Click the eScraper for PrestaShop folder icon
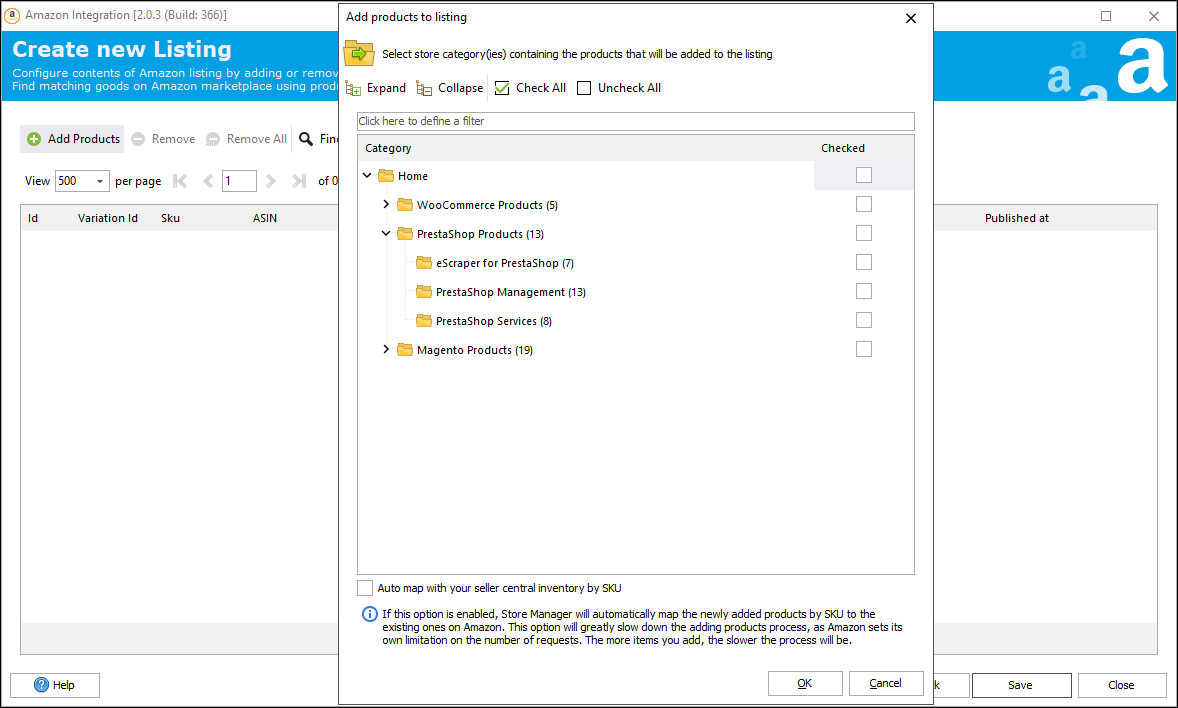This screenshot has height=708, width=1178. pos(424,263)
